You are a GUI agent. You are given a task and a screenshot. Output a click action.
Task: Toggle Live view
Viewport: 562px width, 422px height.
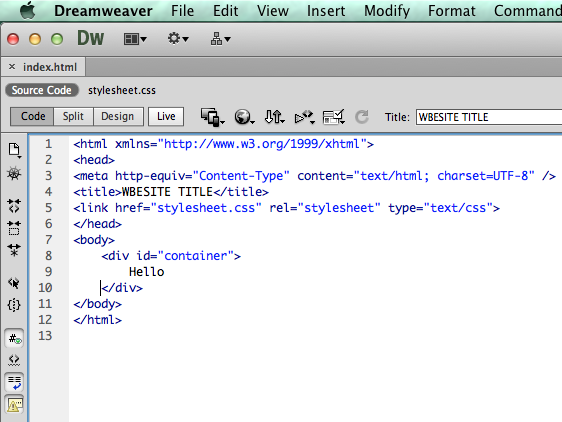pyautogui.click(x=166, y=116)
